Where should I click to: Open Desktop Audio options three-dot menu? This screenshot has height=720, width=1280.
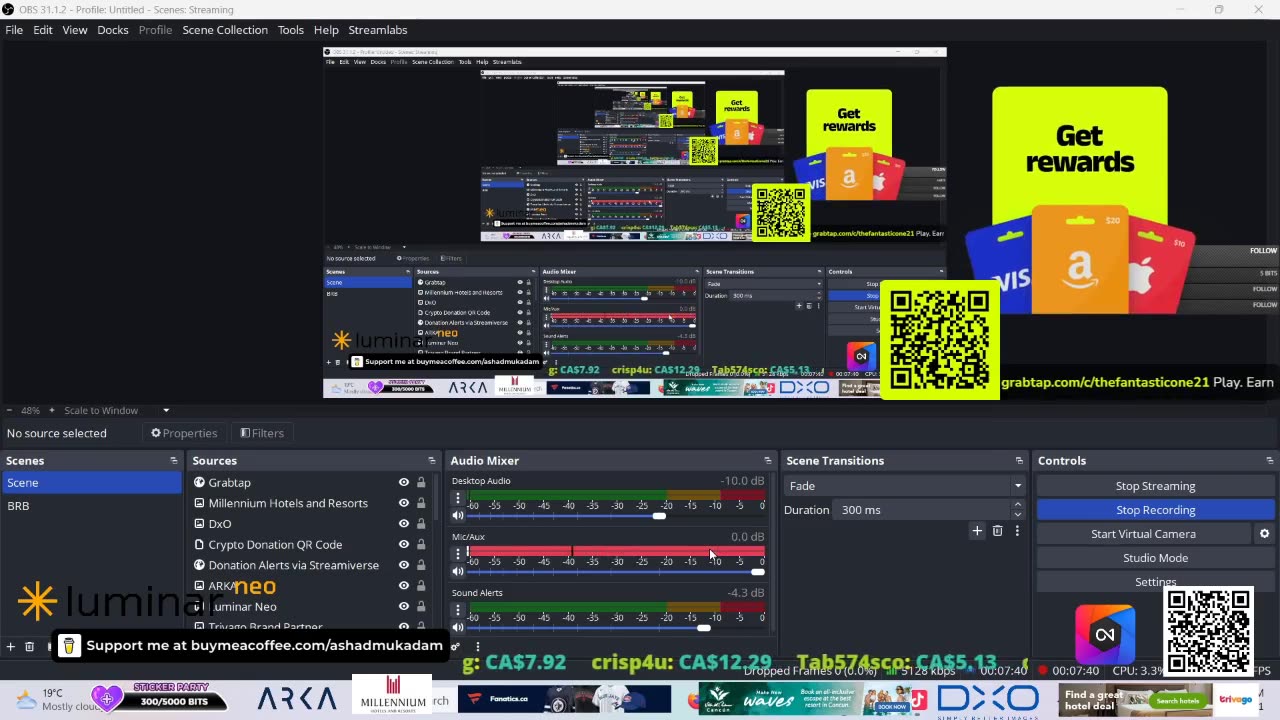coord(458,497)
